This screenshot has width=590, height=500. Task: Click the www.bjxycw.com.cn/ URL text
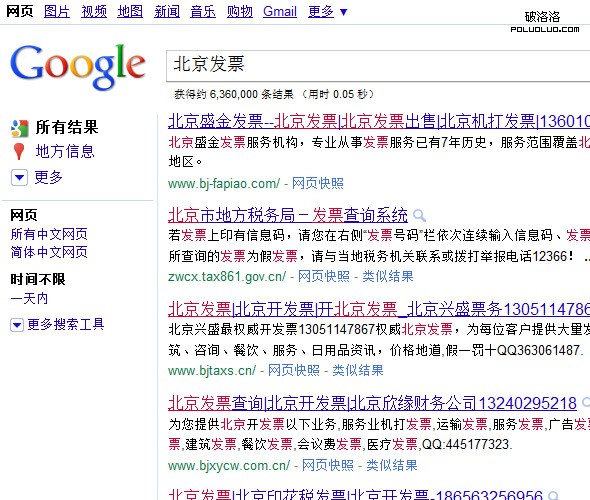(229, 465)
